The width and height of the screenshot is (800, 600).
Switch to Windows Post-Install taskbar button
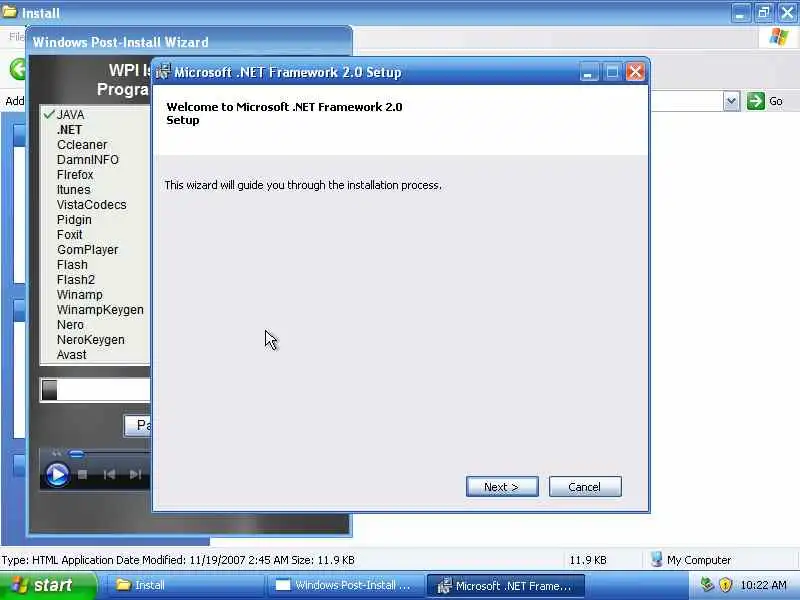coord(346,585)
